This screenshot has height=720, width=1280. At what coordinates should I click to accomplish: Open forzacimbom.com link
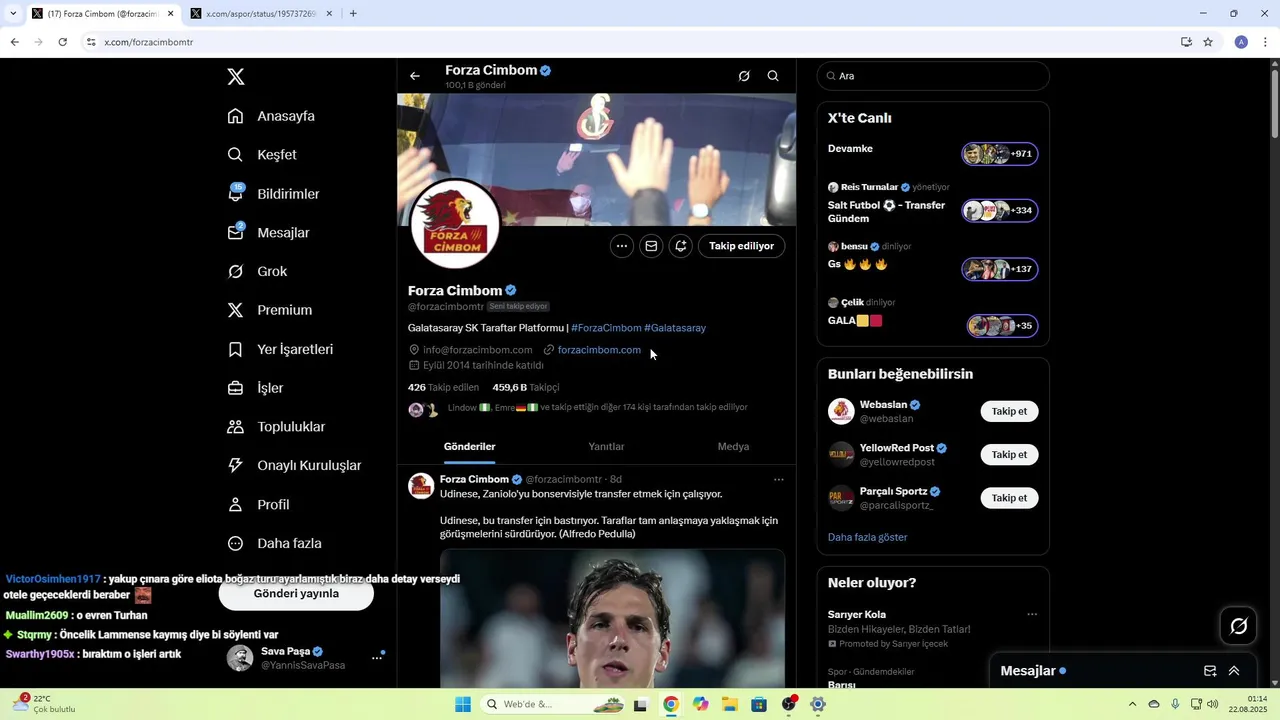(x=599, y=350)
